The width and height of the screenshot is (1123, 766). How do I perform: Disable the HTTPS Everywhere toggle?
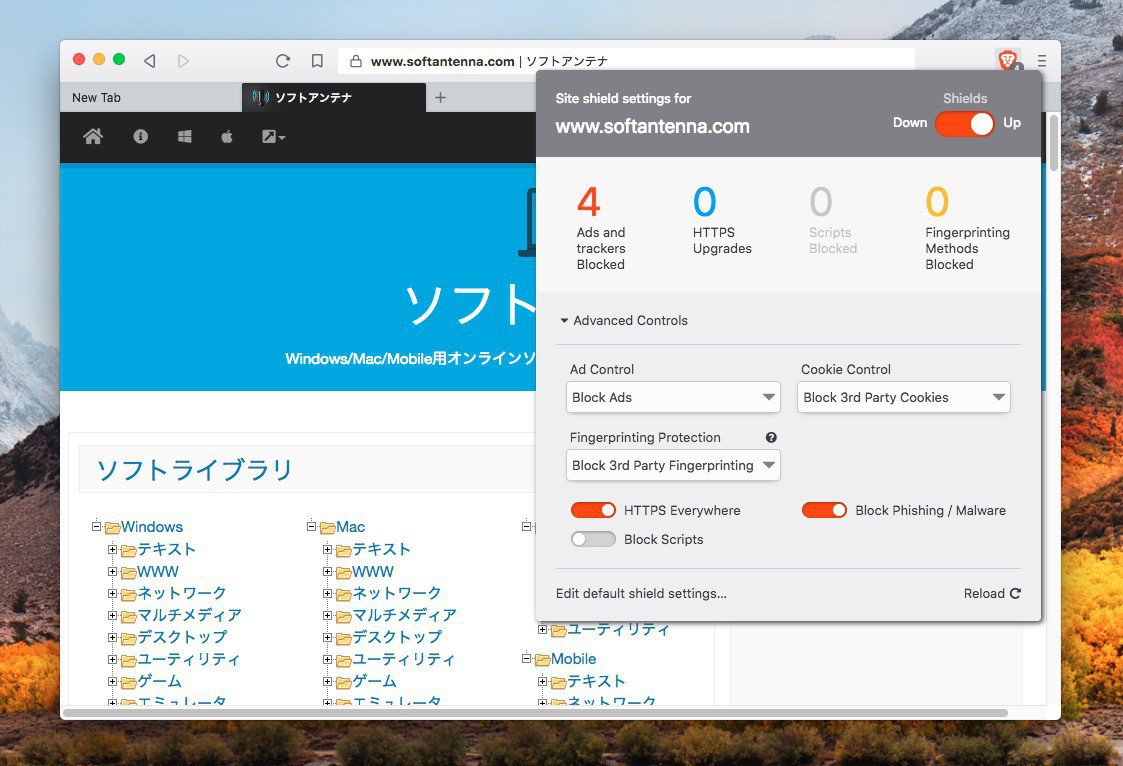coord(593,510)
